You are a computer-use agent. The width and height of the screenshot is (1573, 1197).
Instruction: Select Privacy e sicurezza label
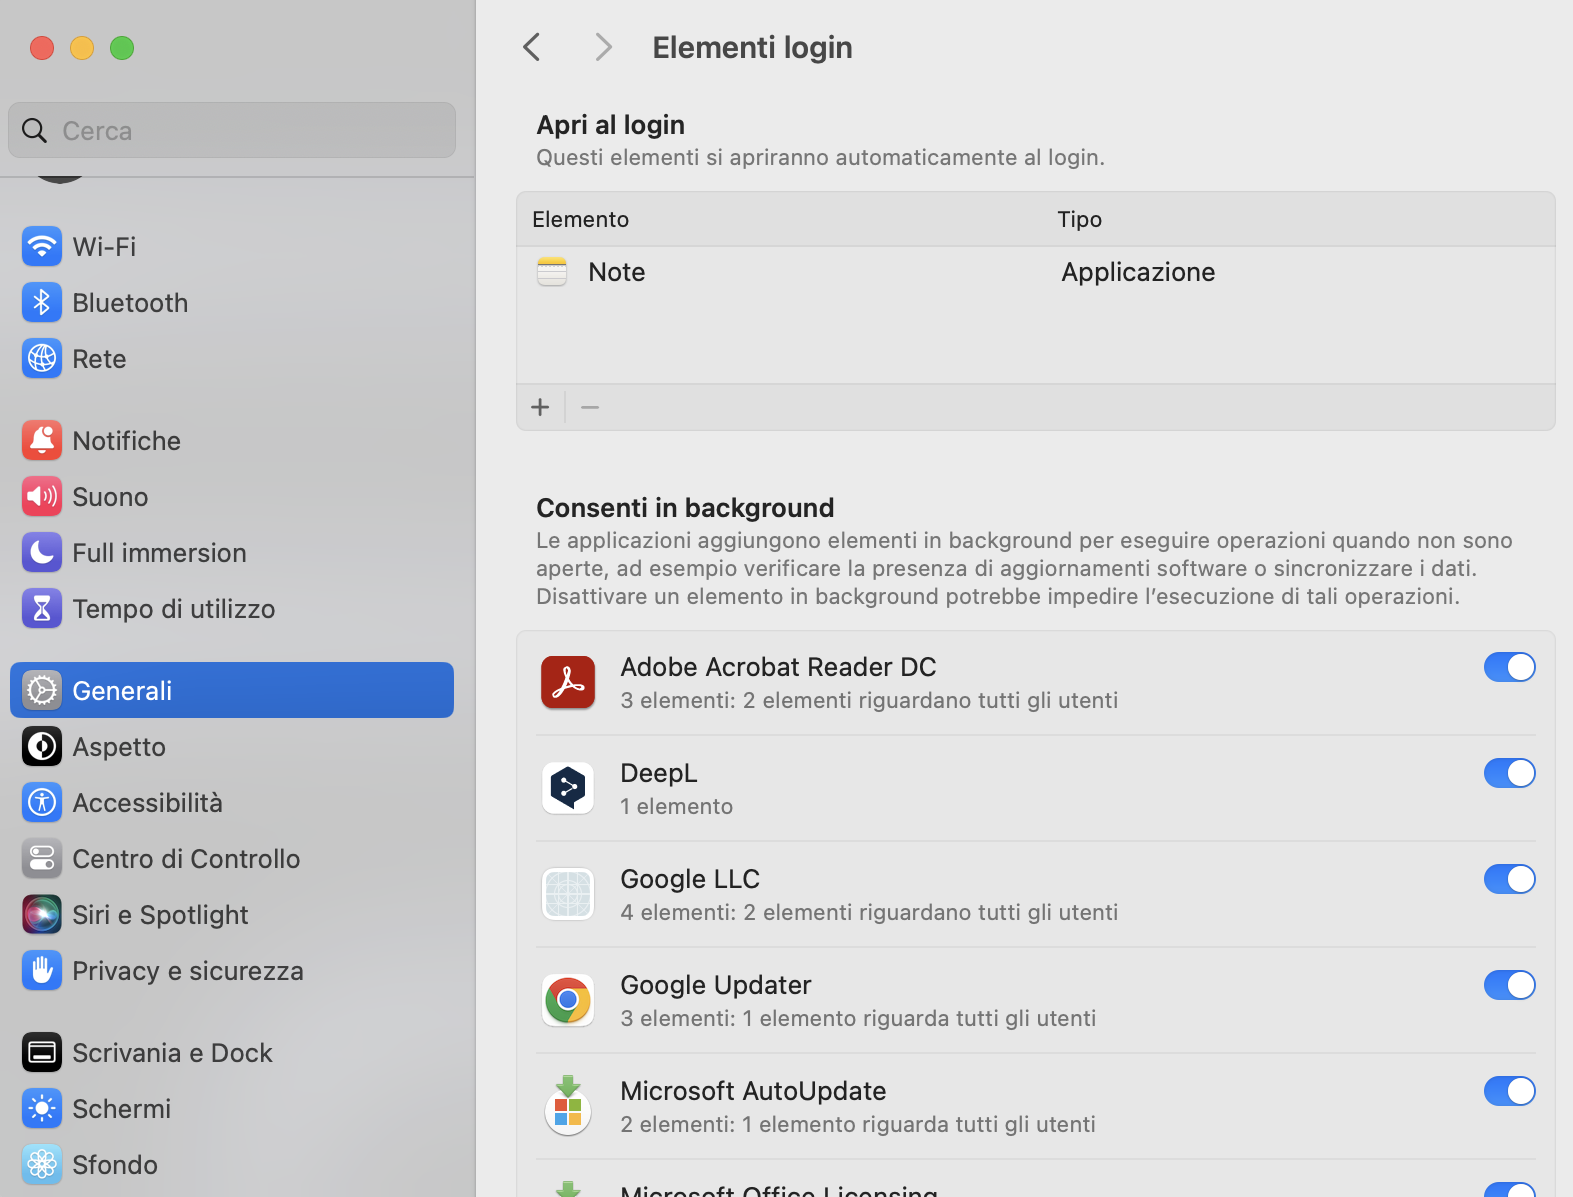pyautogui.click(x=188, y=970)
